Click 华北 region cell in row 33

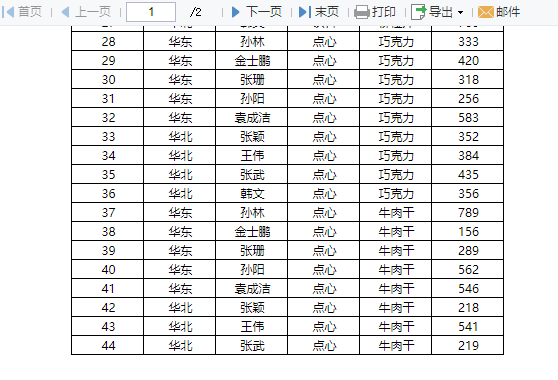[179, 136]
